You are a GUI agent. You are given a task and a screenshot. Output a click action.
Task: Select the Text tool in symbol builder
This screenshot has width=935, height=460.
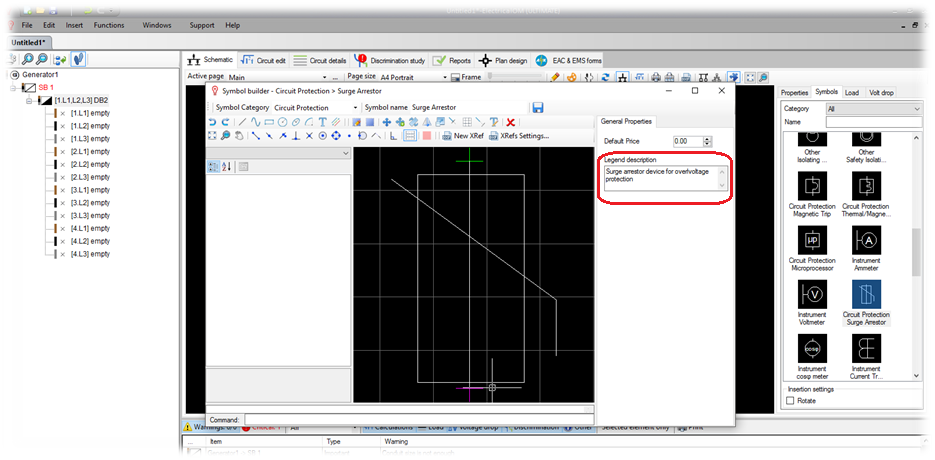[323, 122]
